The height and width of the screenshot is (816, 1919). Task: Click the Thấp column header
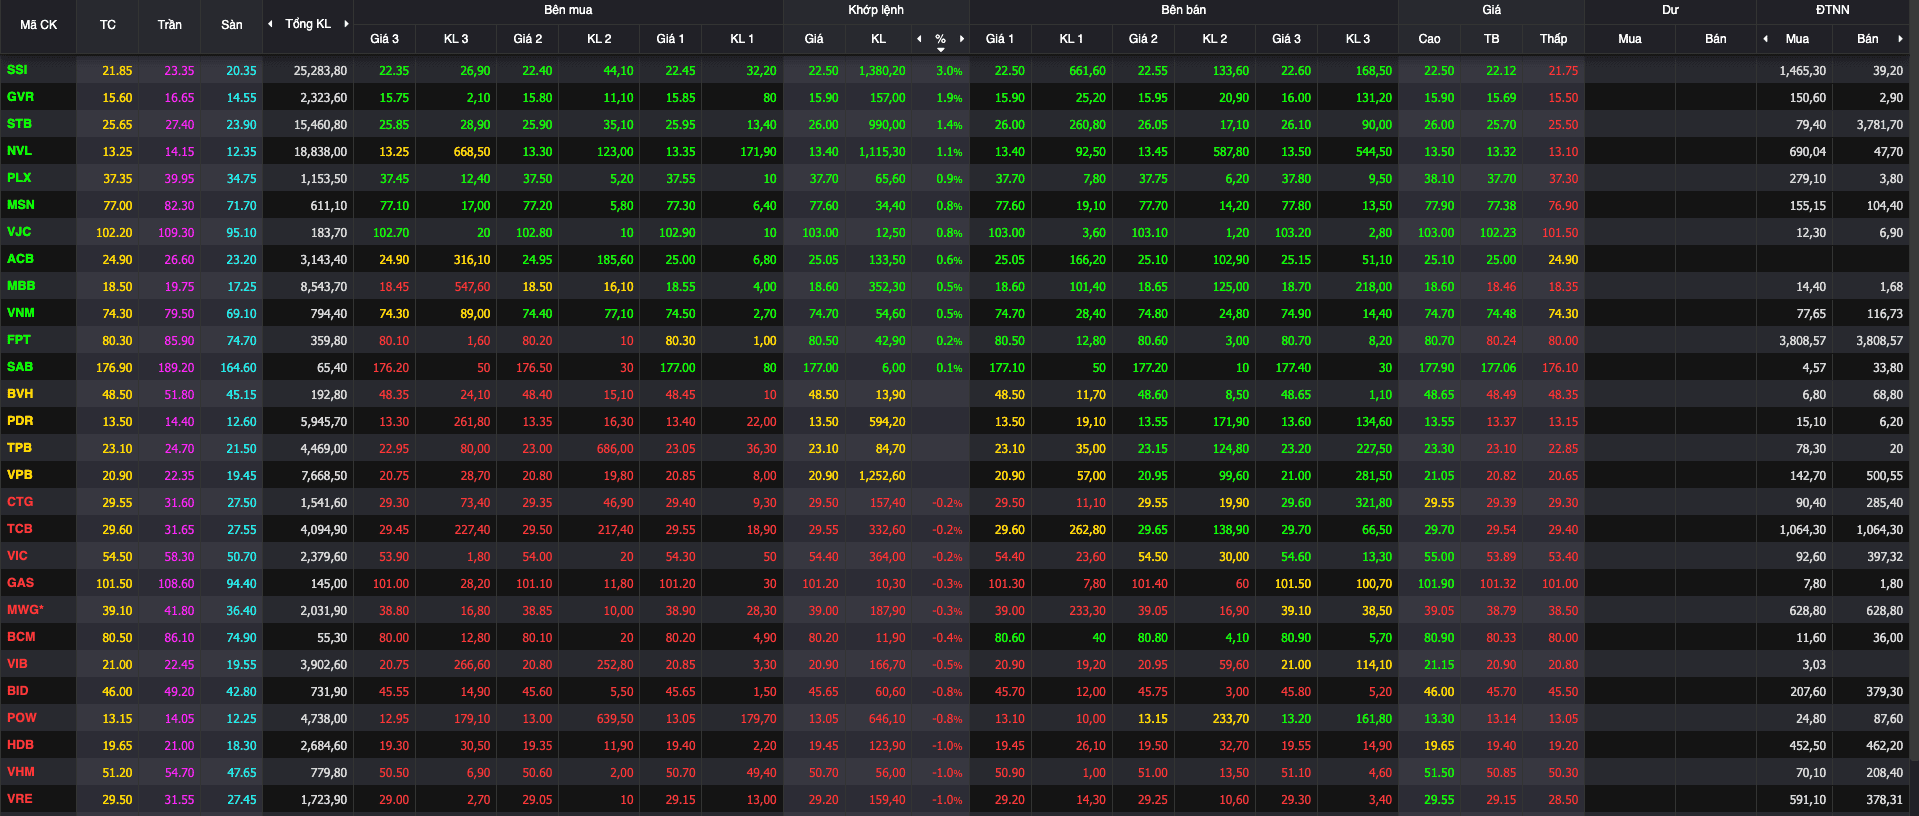[1553, 39]
